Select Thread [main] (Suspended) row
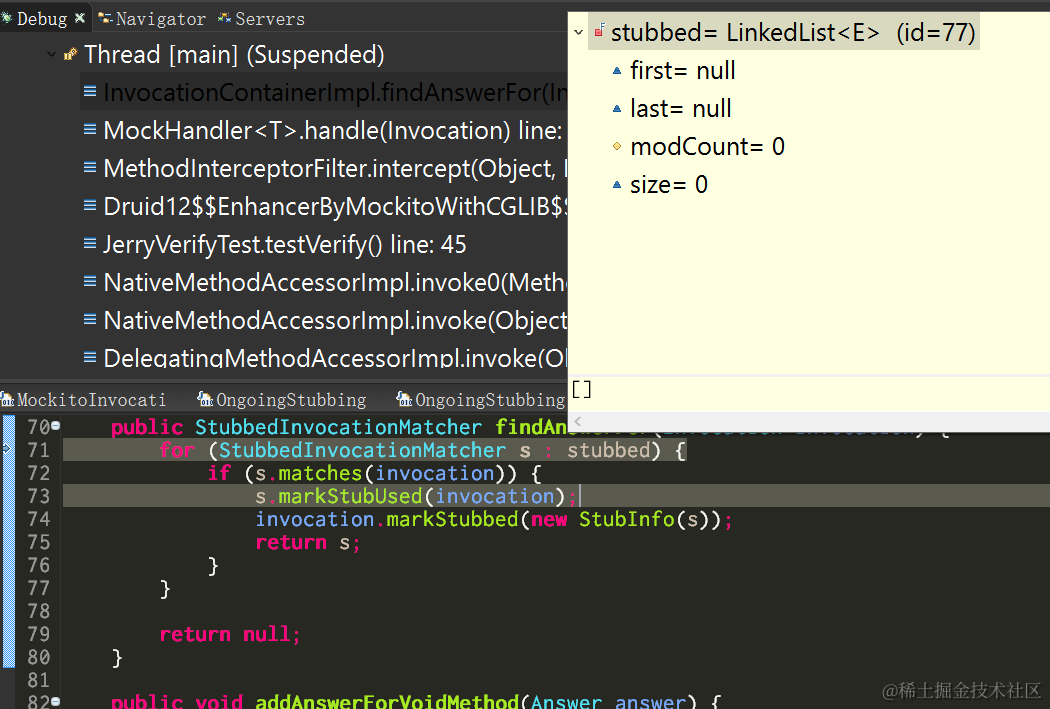Screen dimensions: 1050x709 click(234, 54)
